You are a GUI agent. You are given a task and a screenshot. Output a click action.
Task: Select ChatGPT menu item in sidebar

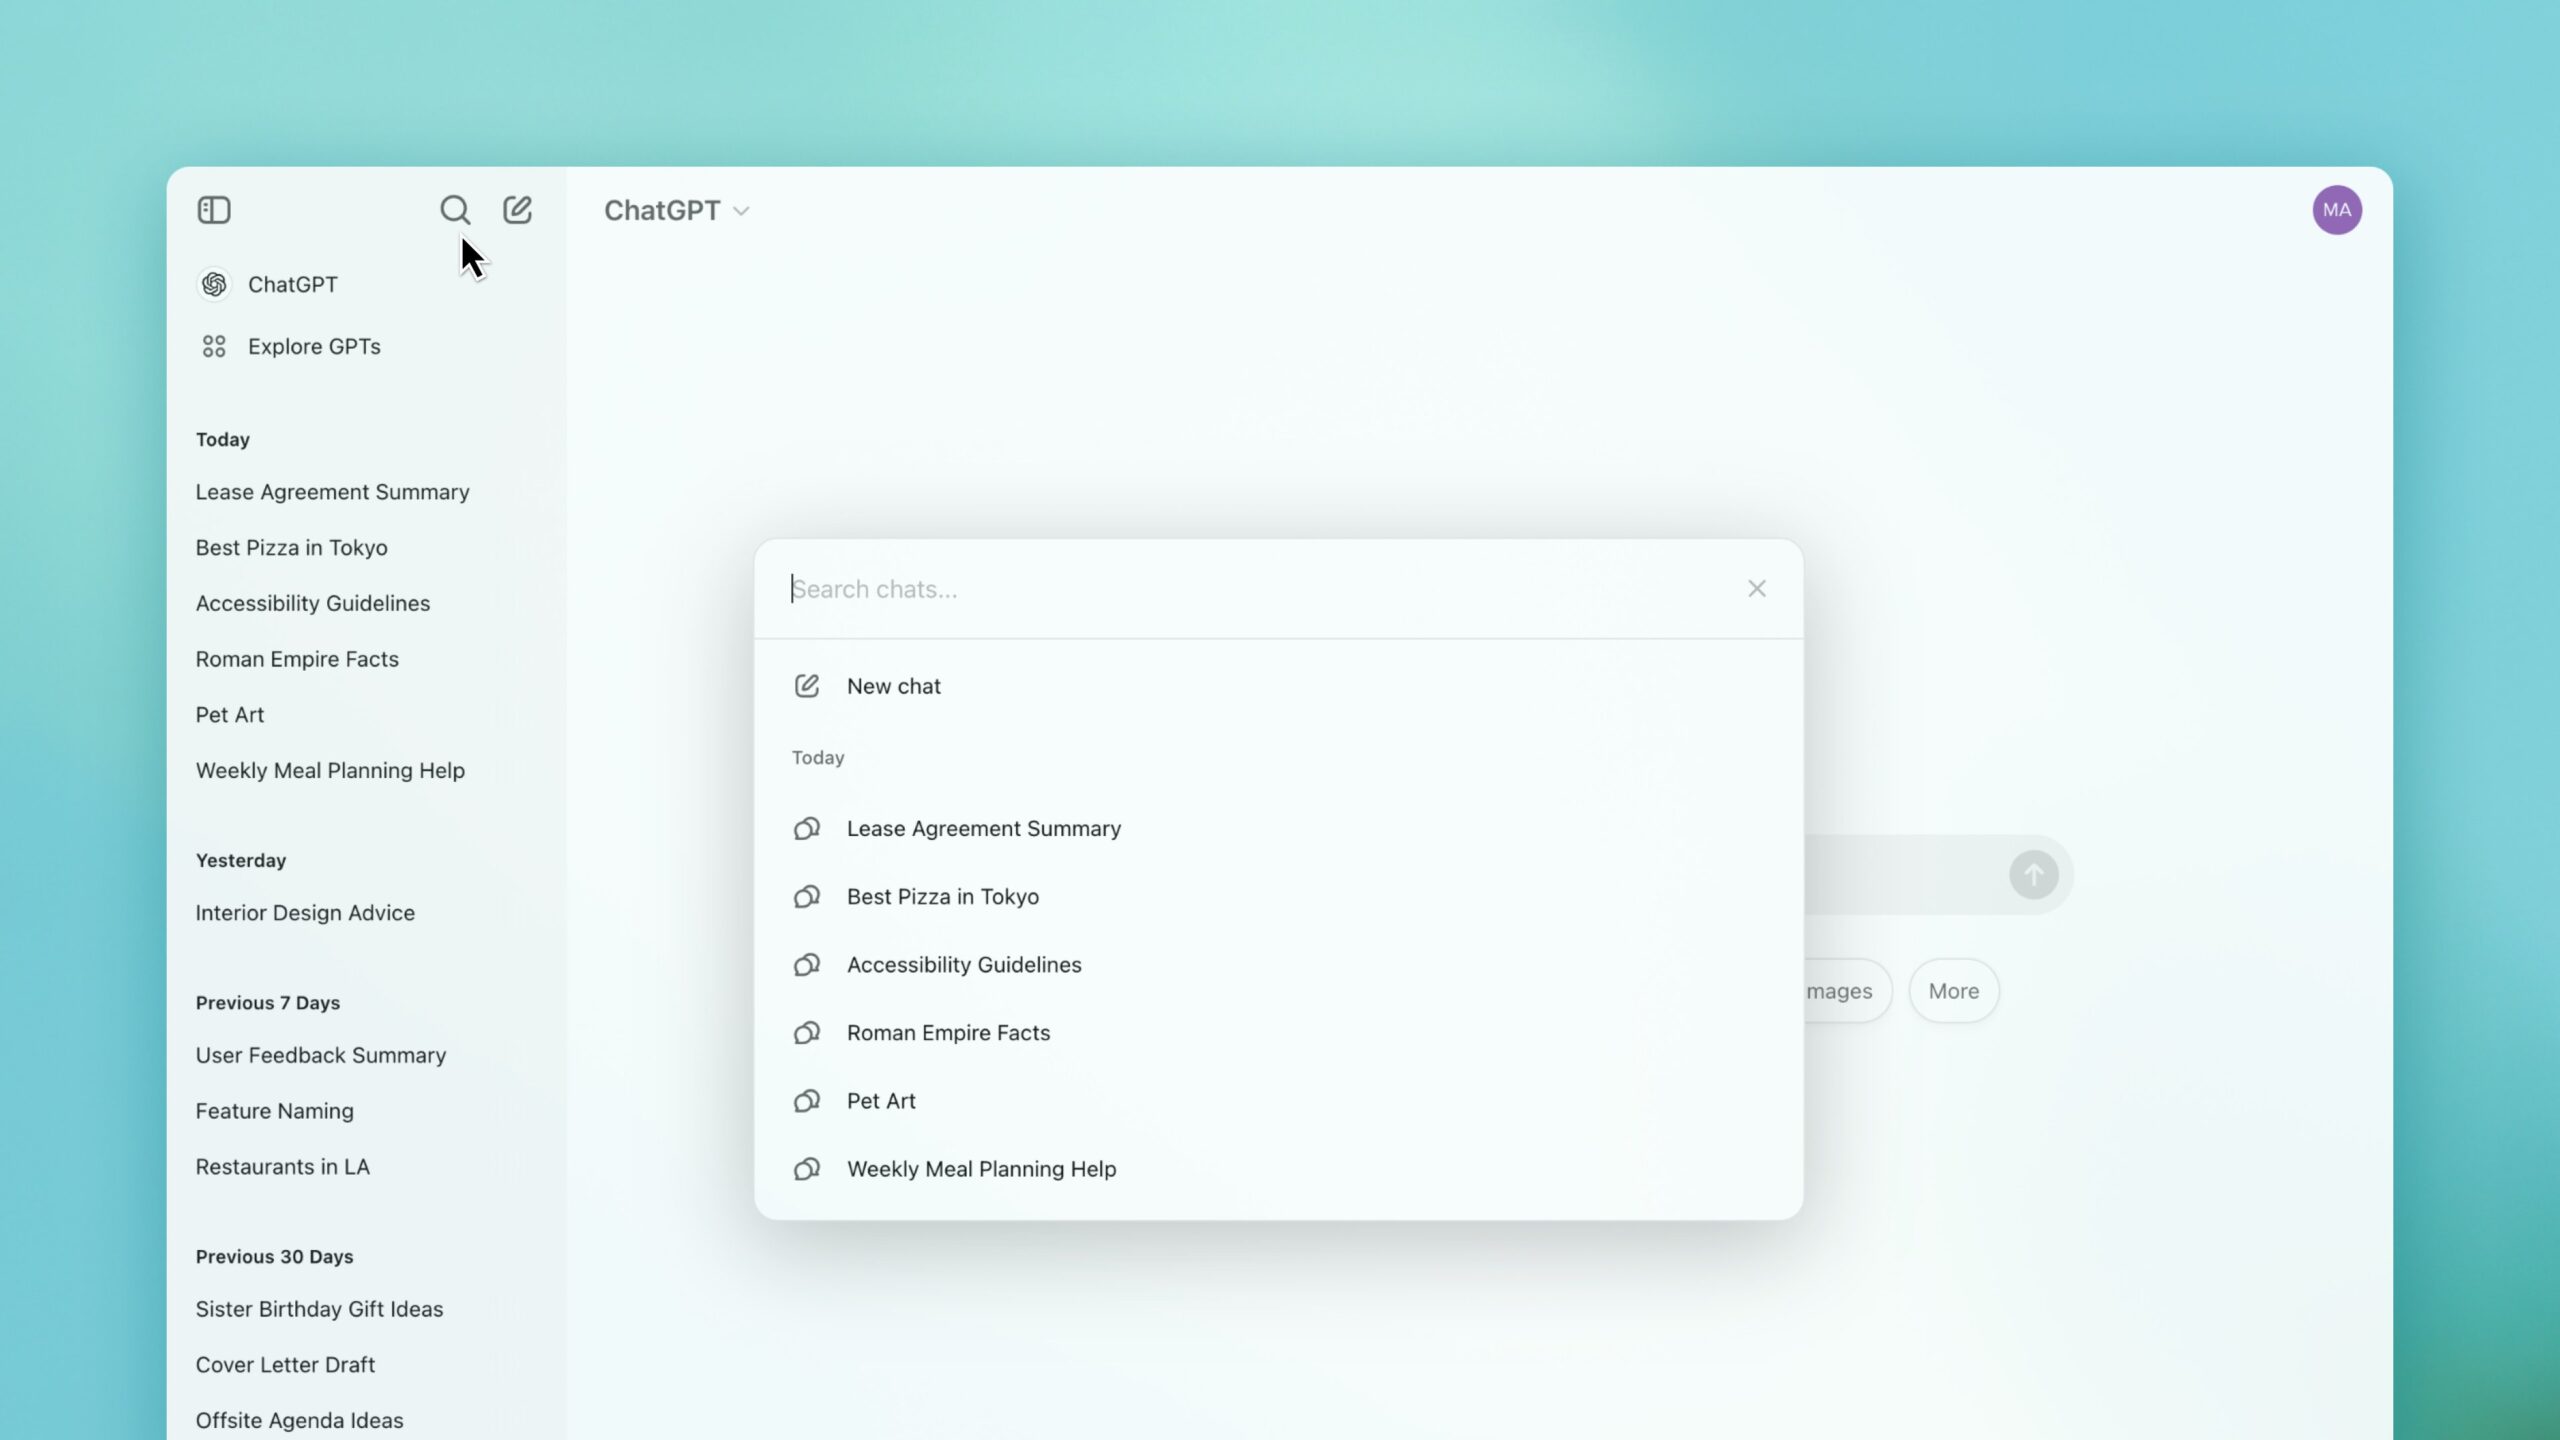(294, 283)
